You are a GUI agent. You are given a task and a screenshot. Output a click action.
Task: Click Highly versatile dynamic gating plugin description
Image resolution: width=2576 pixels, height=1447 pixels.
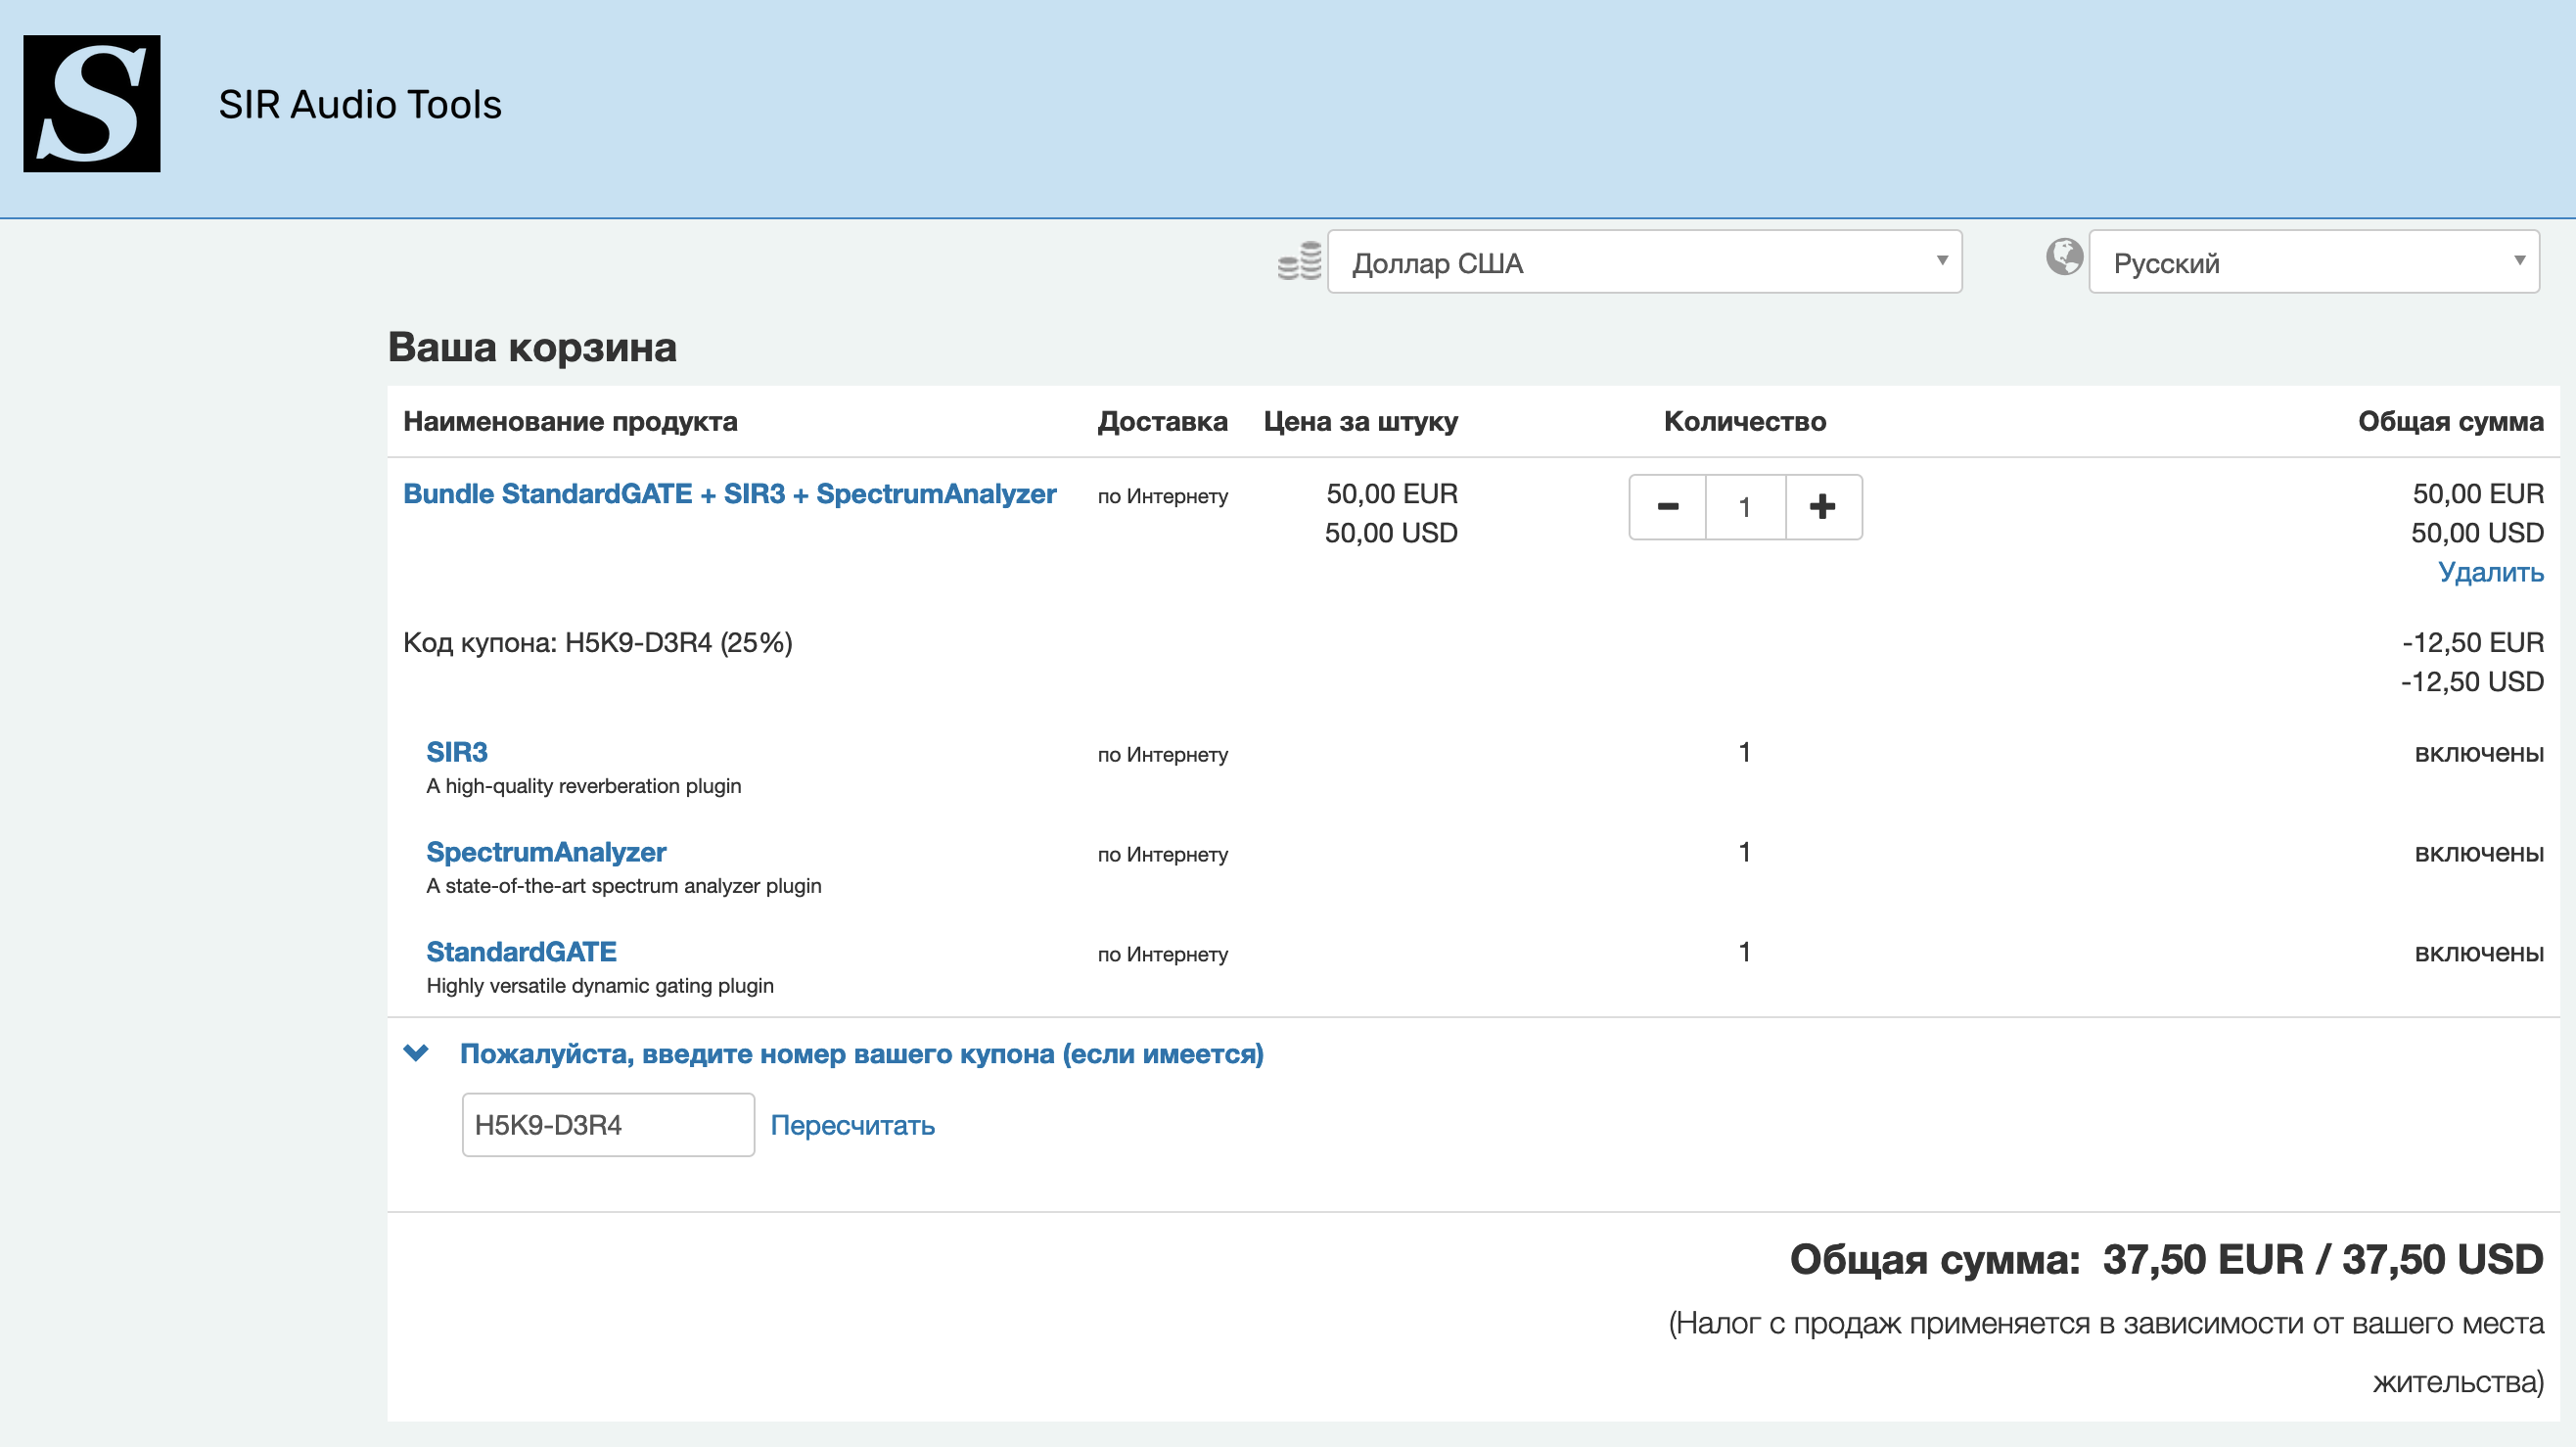pos(600,986)
